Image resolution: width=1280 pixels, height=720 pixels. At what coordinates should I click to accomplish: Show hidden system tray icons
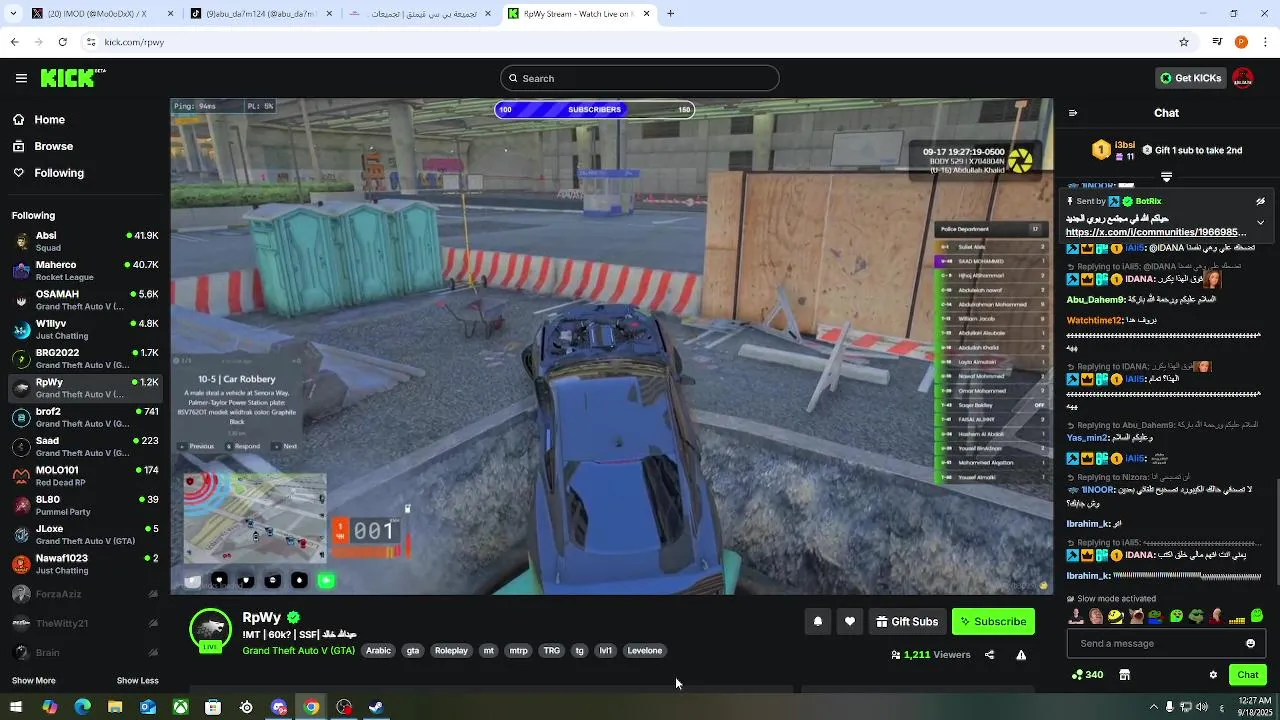[1152, 707]
